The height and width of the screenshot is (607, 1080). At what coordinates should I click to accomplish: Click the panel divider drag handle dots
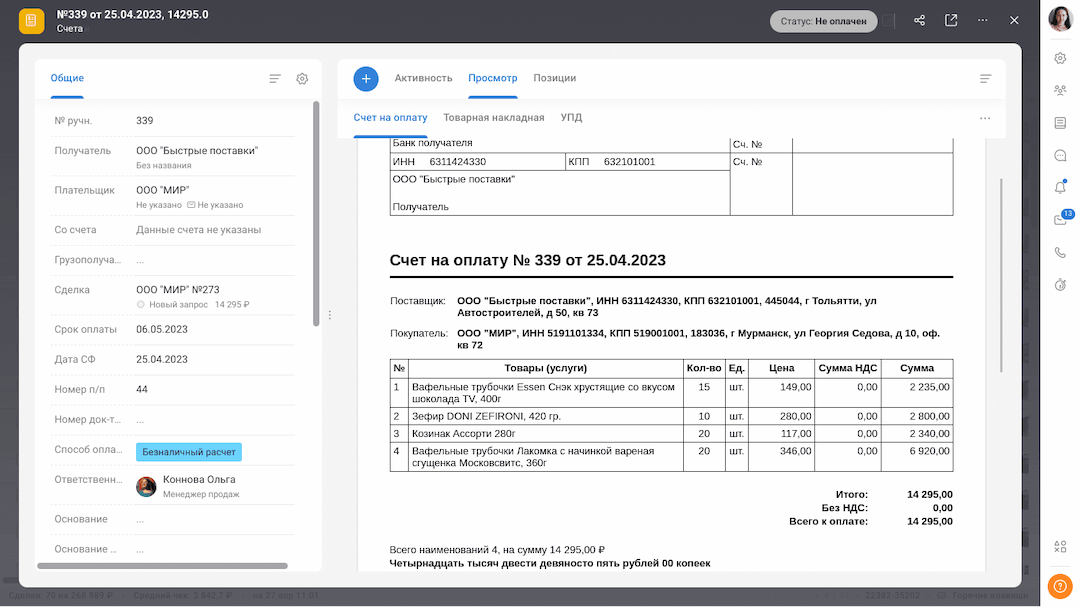tap(330, 315)
